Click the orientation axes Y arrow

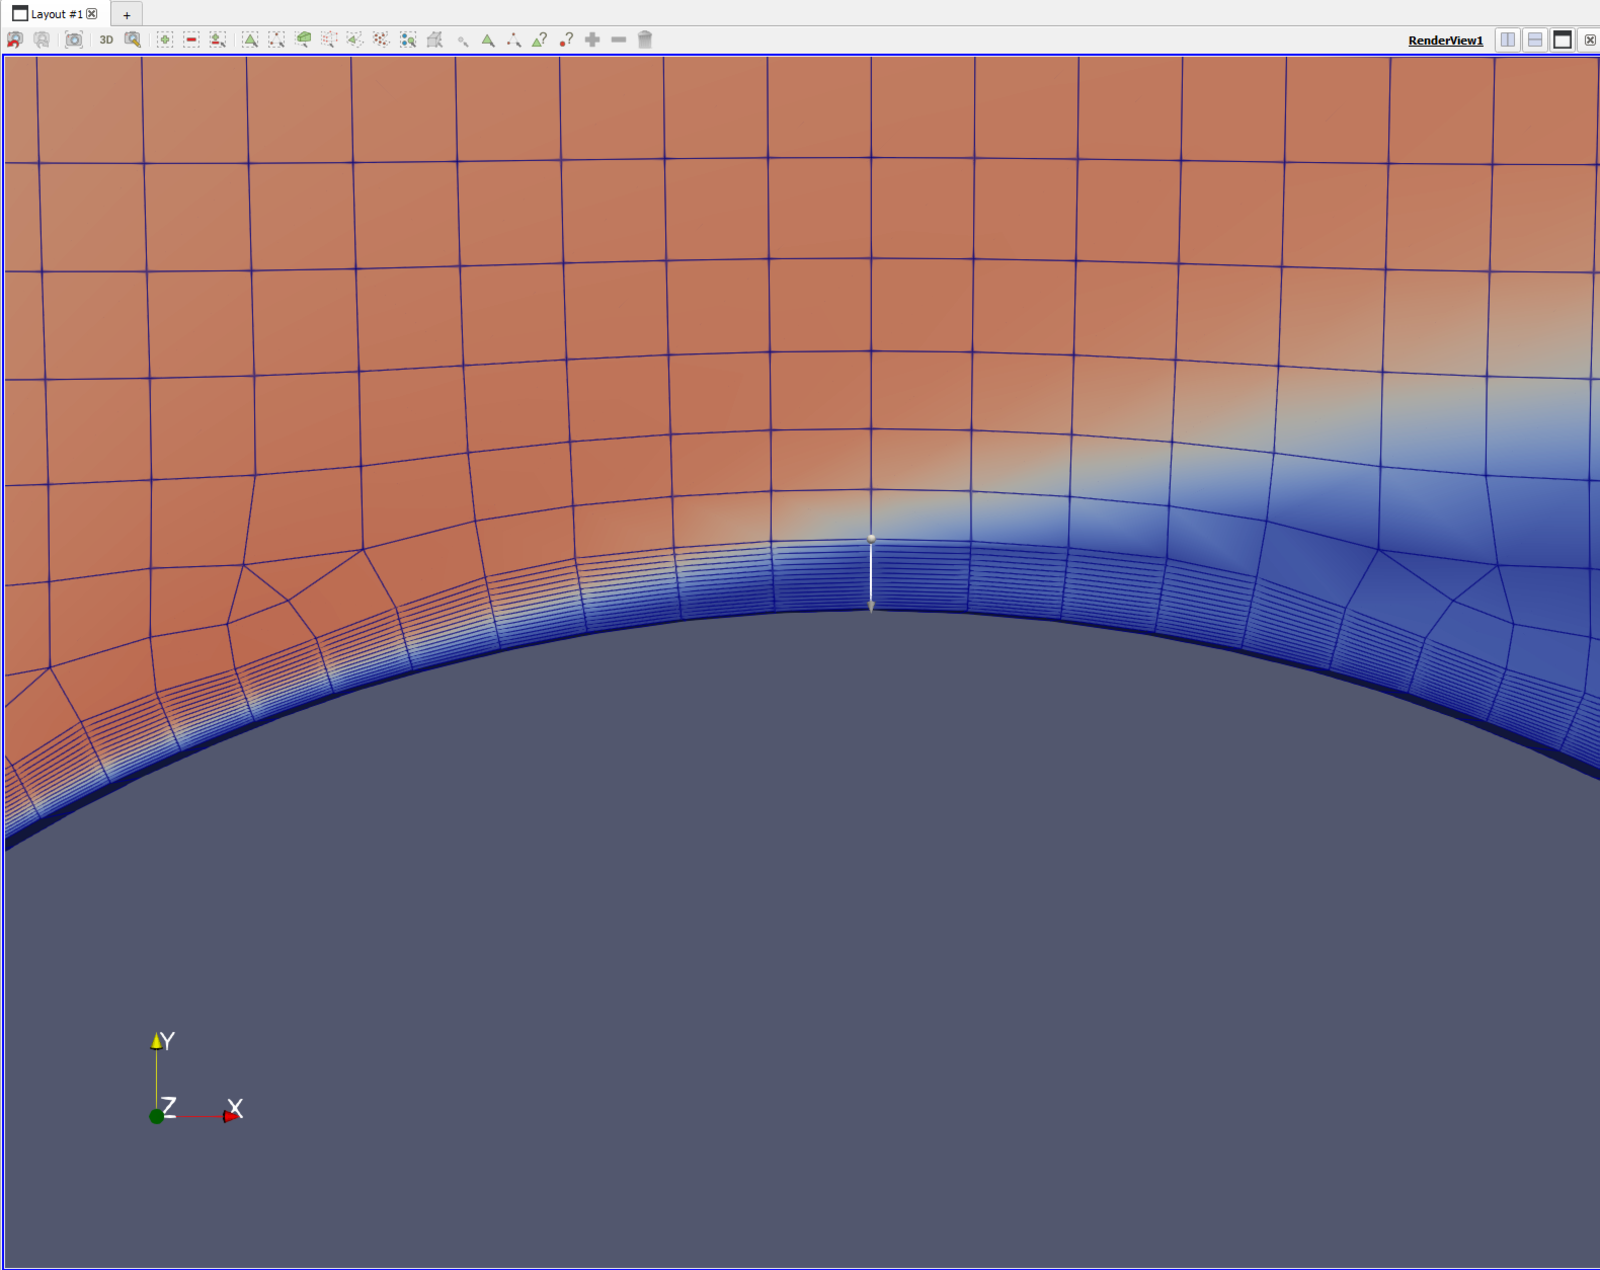pos(156,1041)
